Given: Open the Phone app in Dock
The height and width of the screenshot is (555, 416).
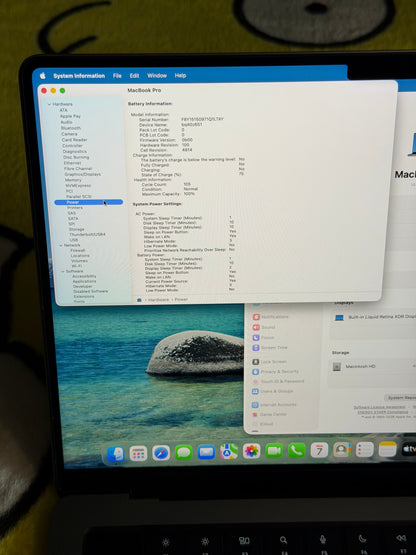Looking at the screenshot, I should click(x=297, y=451).
